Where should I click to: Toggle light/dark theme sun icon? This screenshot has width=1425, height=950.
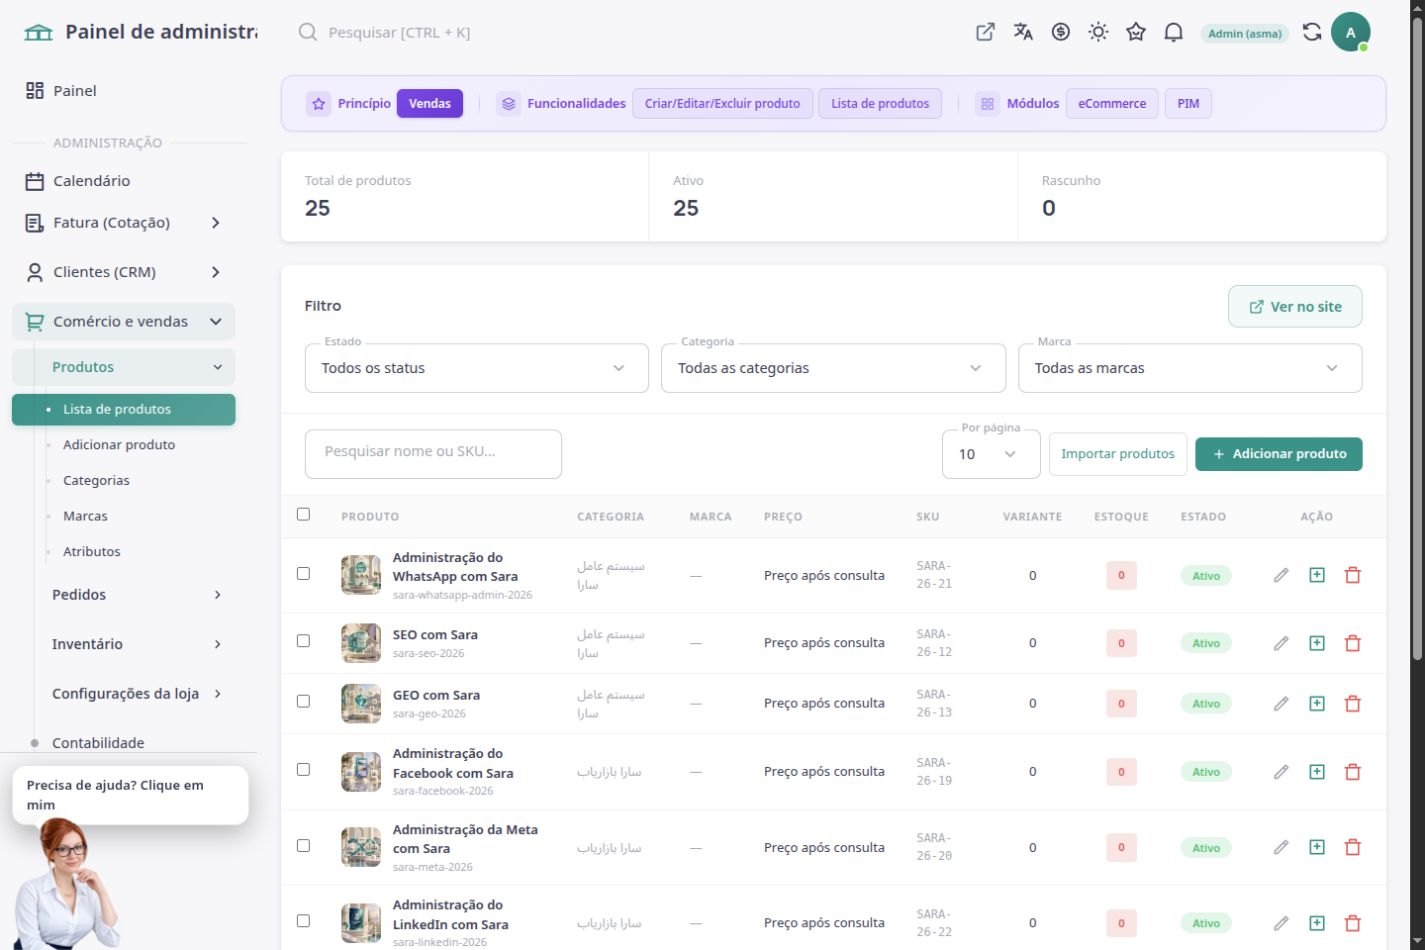[x=1098, y=32]
